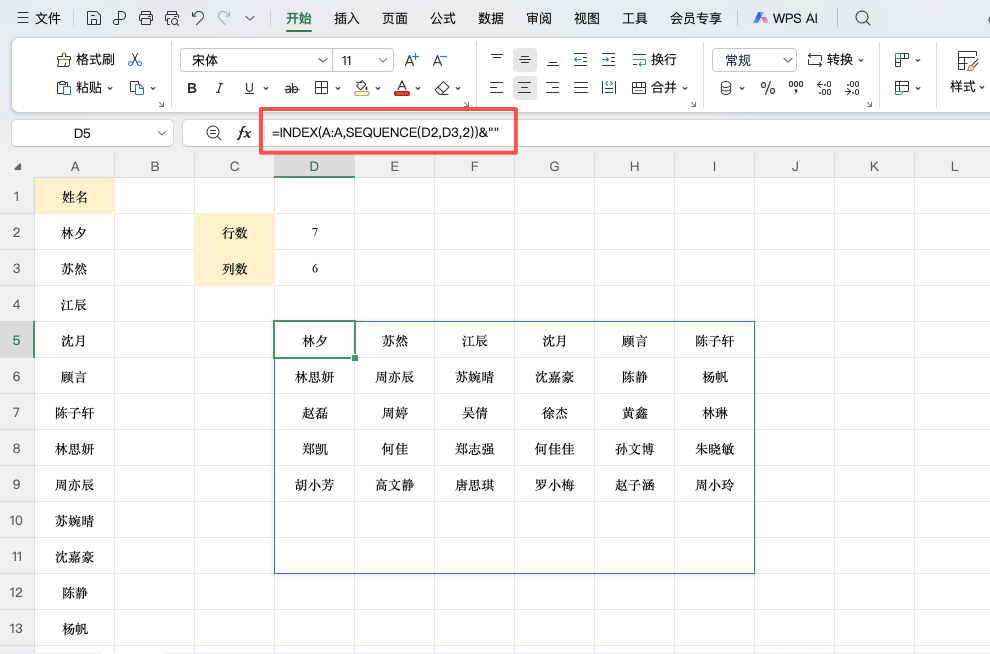
Task: Click Wrap Text (换行) button
Action: tap(654, 60)
